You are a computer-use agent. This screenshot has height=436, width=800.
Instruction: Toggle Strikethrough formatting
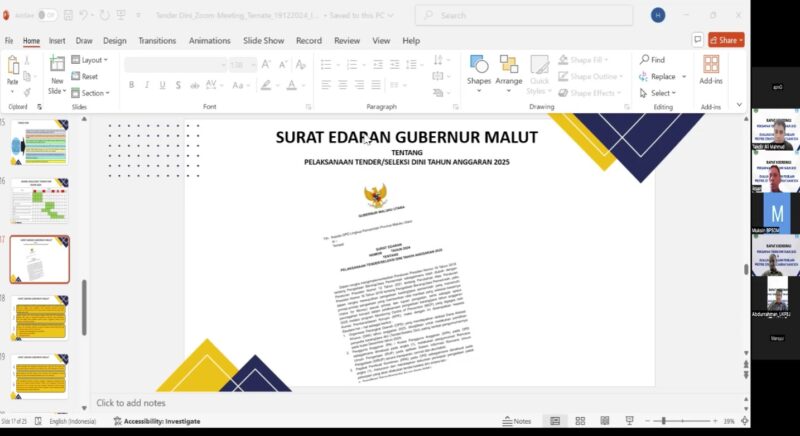pyautogui.click(x=194, y=85)
